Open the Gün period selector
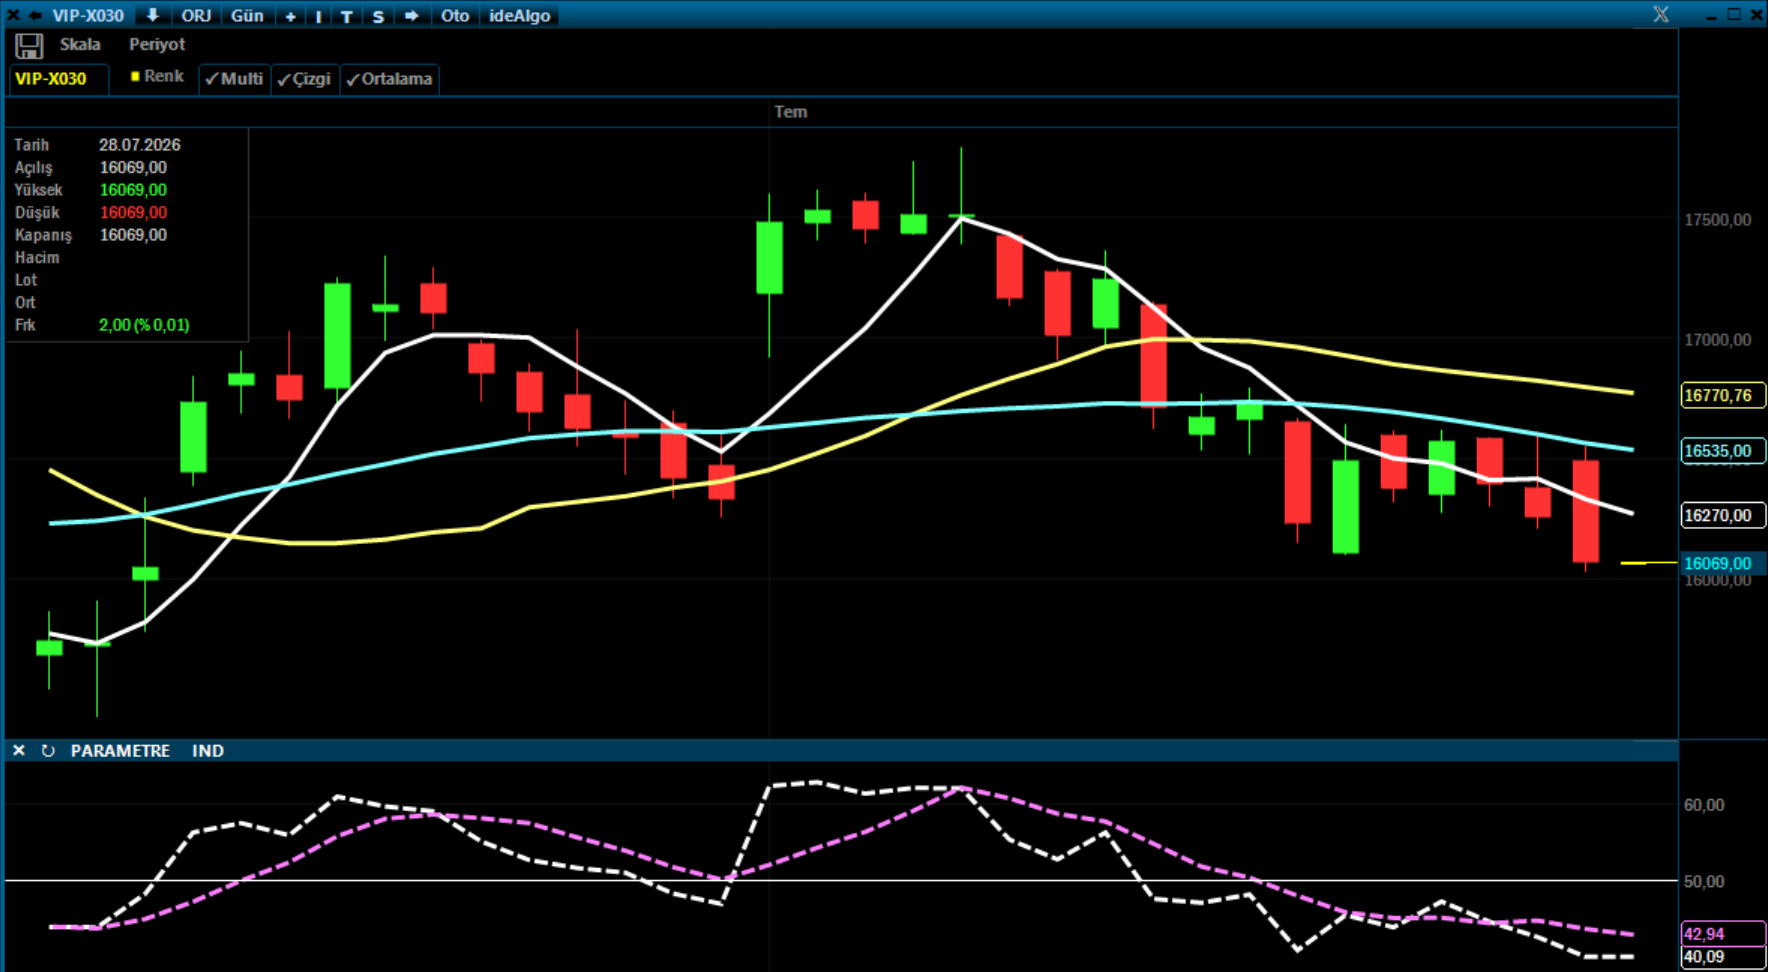Image resolution: width=1768 pixels, height=972 pixels. coord(247,16)
